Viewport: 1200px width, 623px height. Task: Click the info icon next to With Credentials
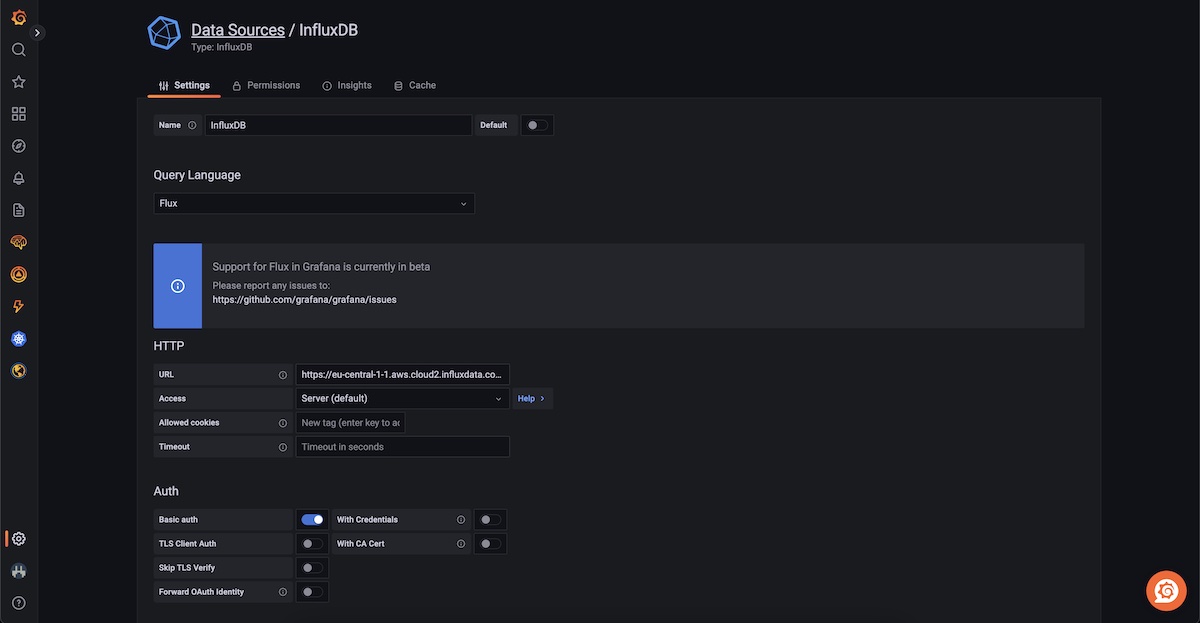pyautogui.click(x=461, y=520)
